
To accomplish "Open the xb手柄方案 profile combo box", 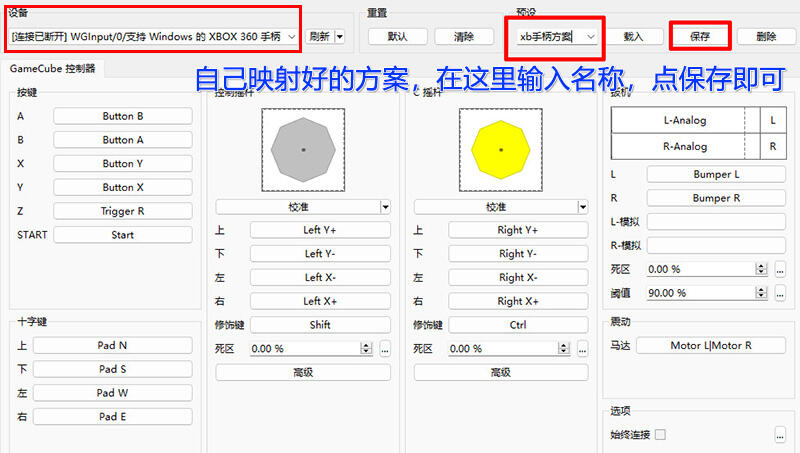I will [x=557, y=37].
